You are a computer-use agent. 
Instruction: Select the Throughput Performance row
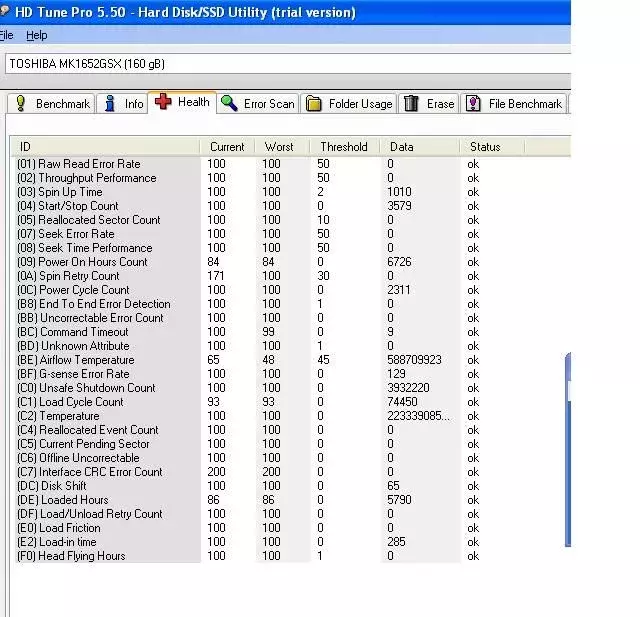pyautogui.click(x=249, y=178)
